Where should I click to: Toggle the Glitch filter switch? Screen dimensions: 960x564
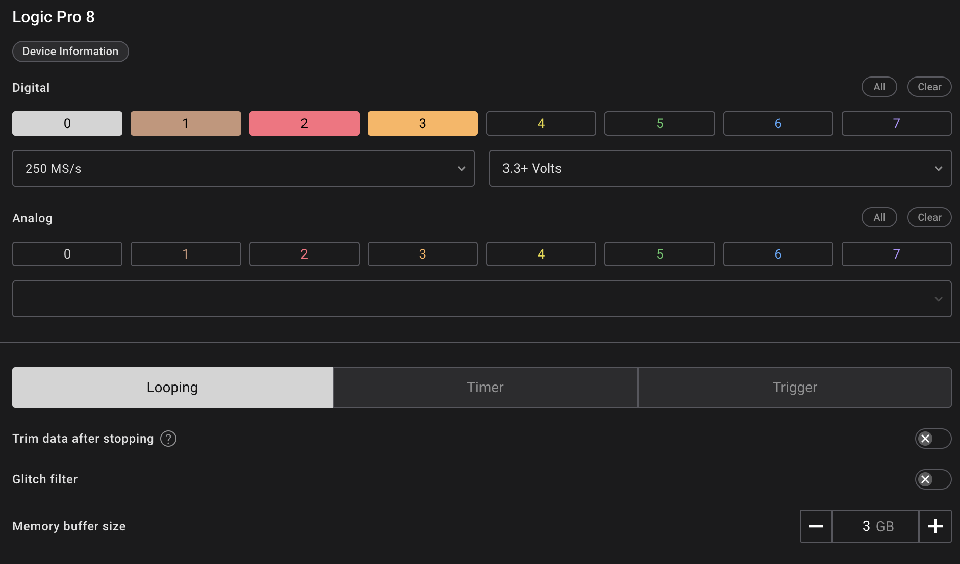click(933, 479)
